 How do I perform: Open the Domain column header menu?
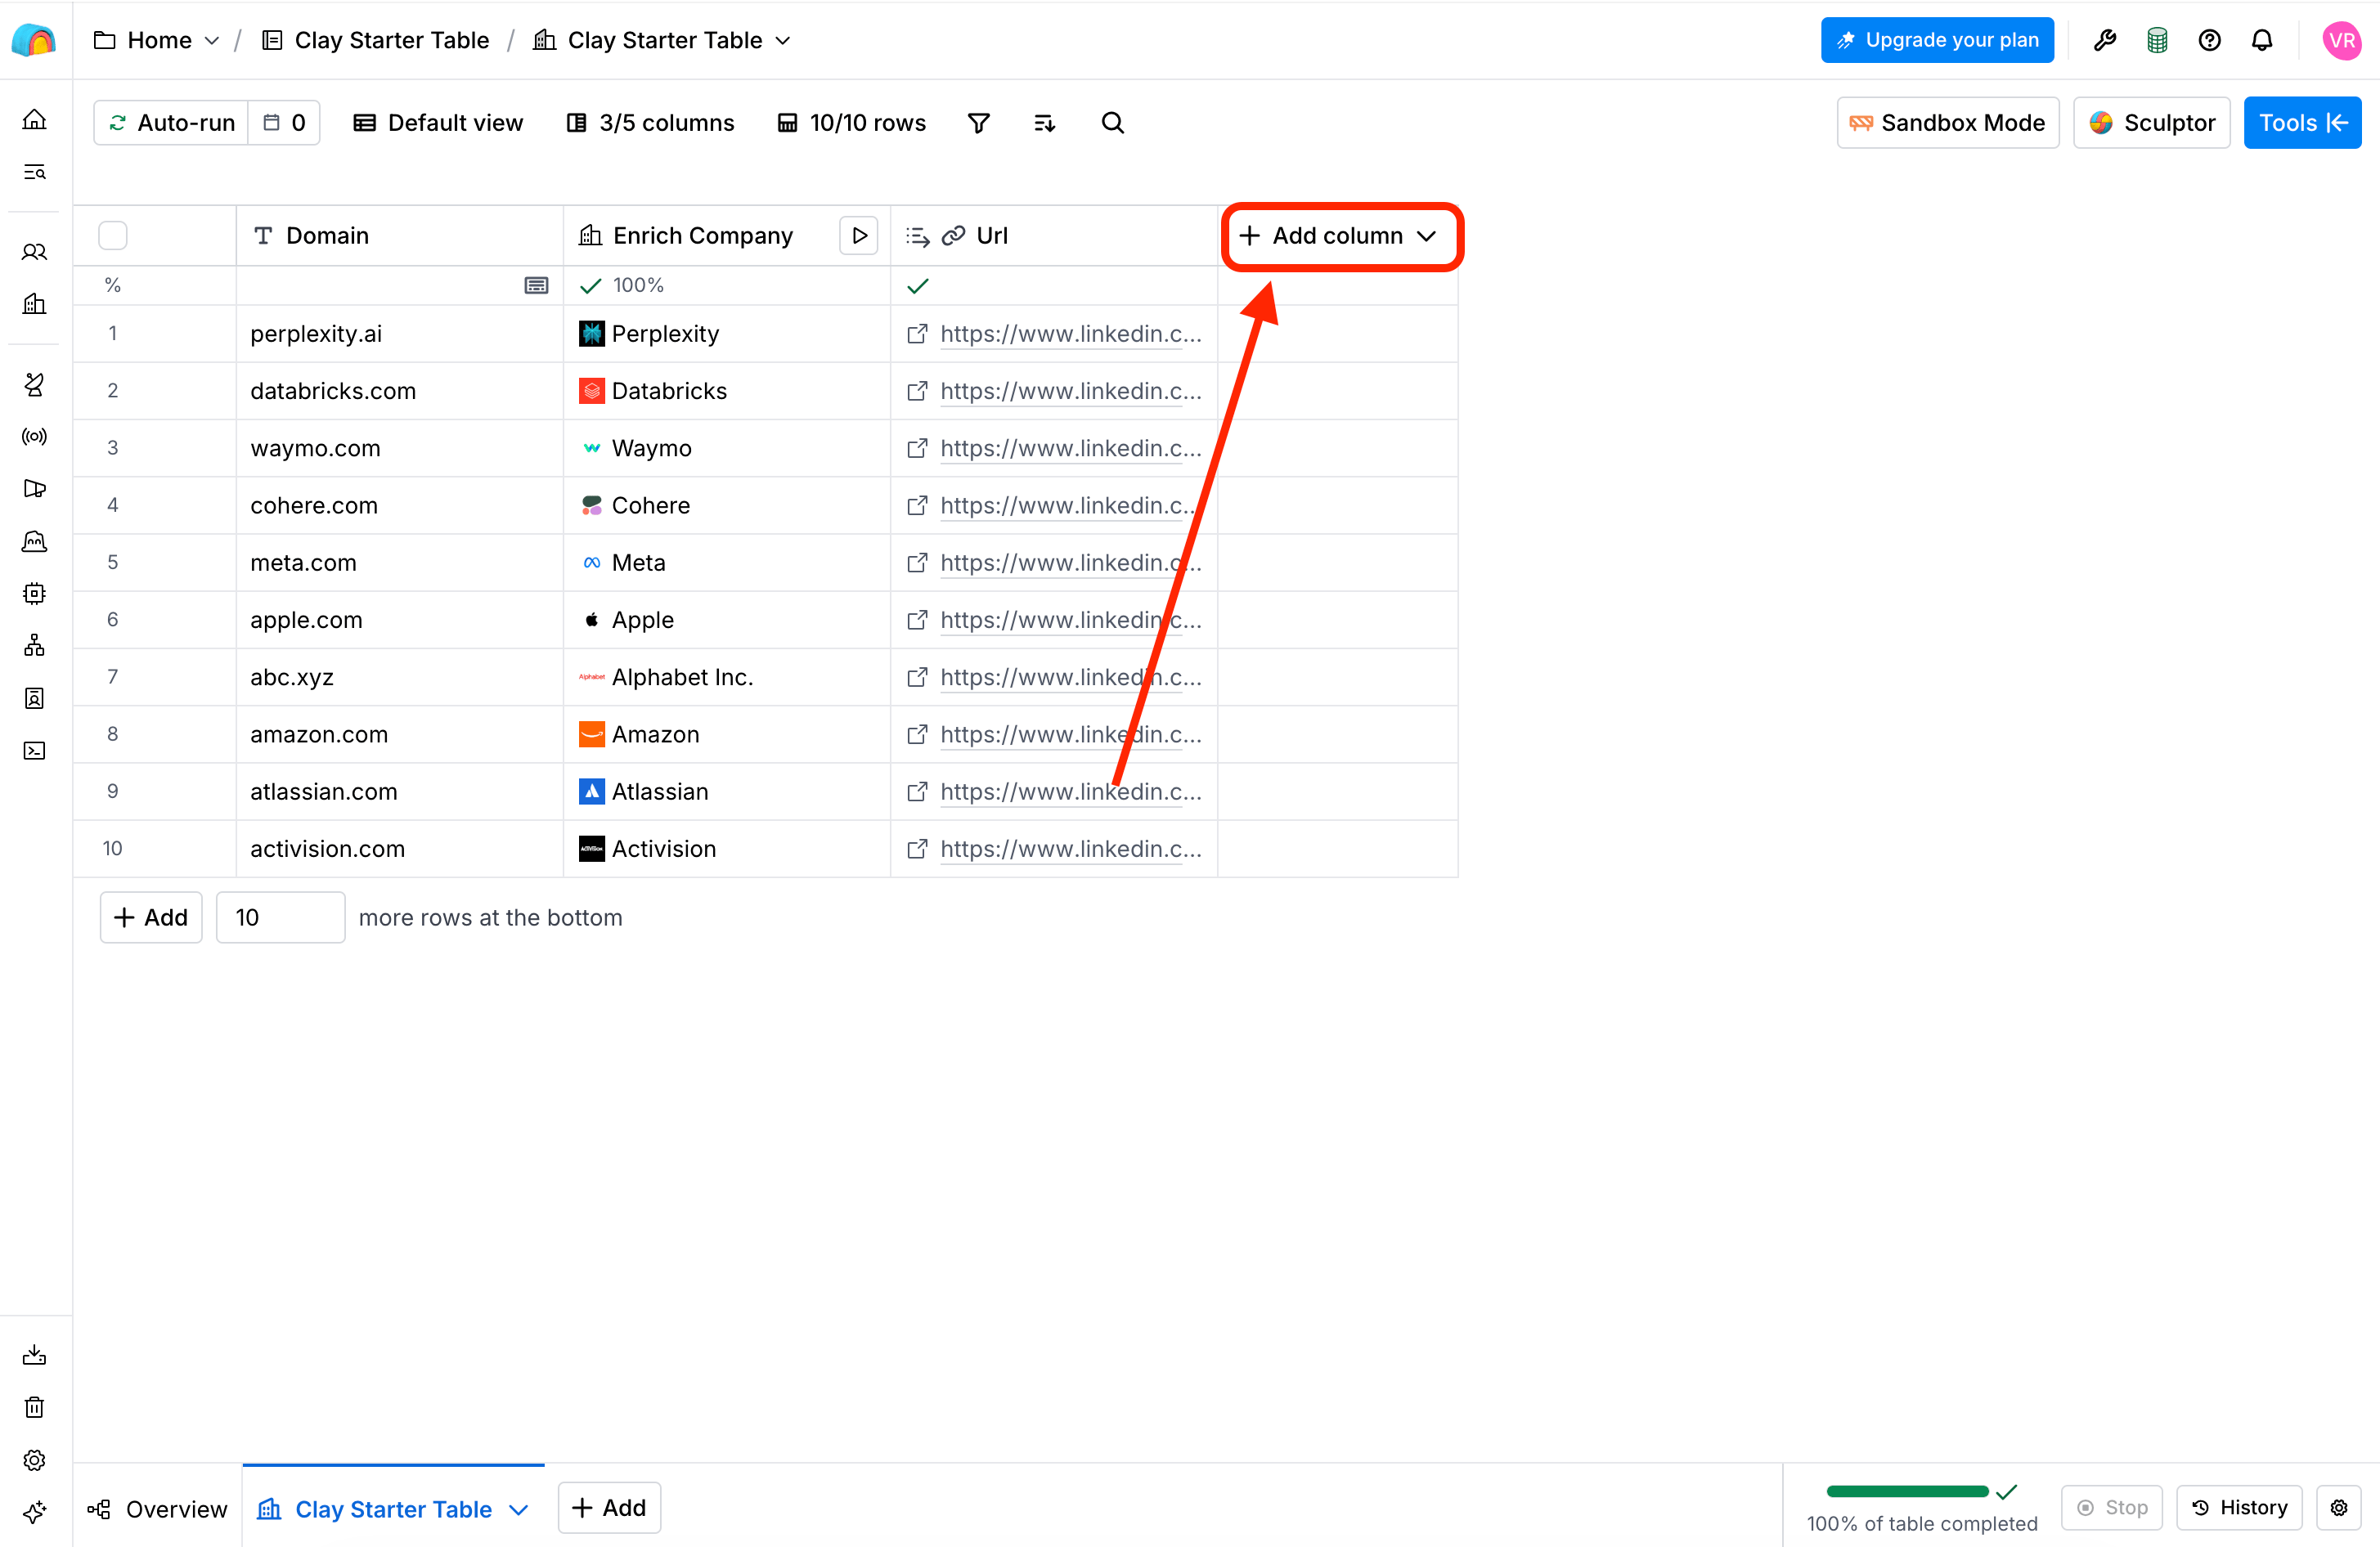coord(400,236)
